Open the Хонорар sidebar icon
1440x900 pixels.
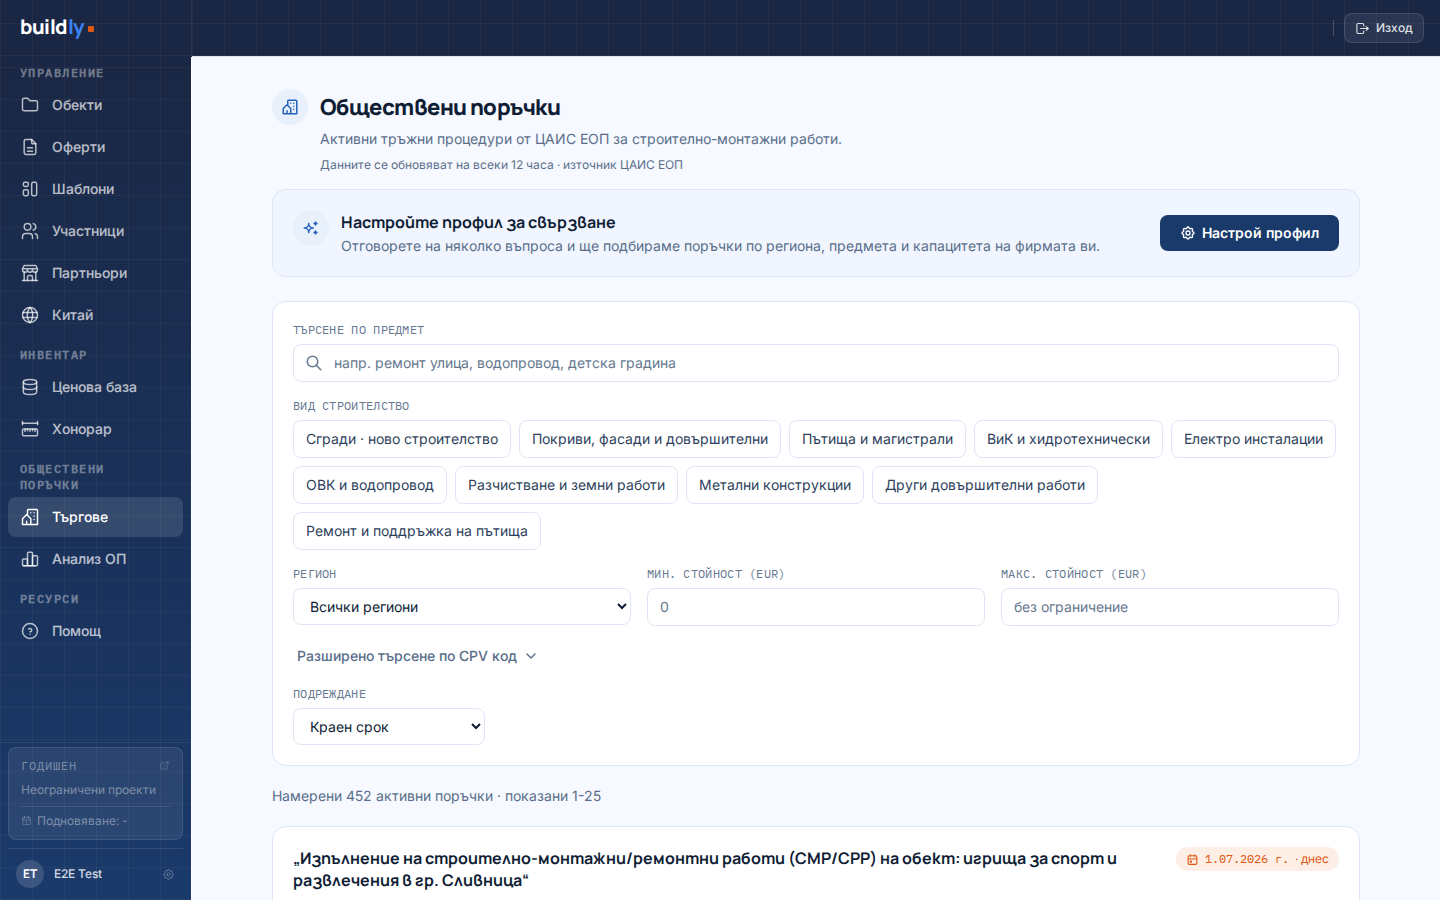tap(30, 429)
